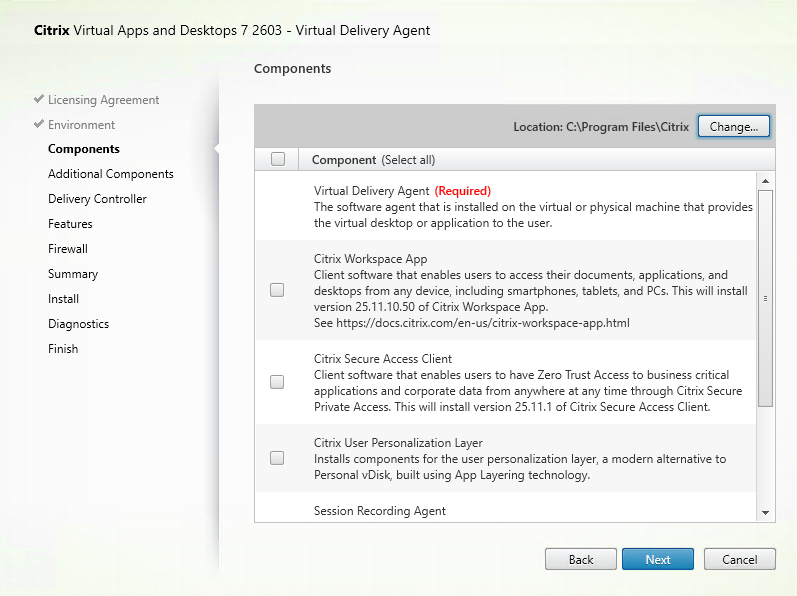Click the red (Required) label
This screenshot has width=797, height=596.
pos(463,191)
